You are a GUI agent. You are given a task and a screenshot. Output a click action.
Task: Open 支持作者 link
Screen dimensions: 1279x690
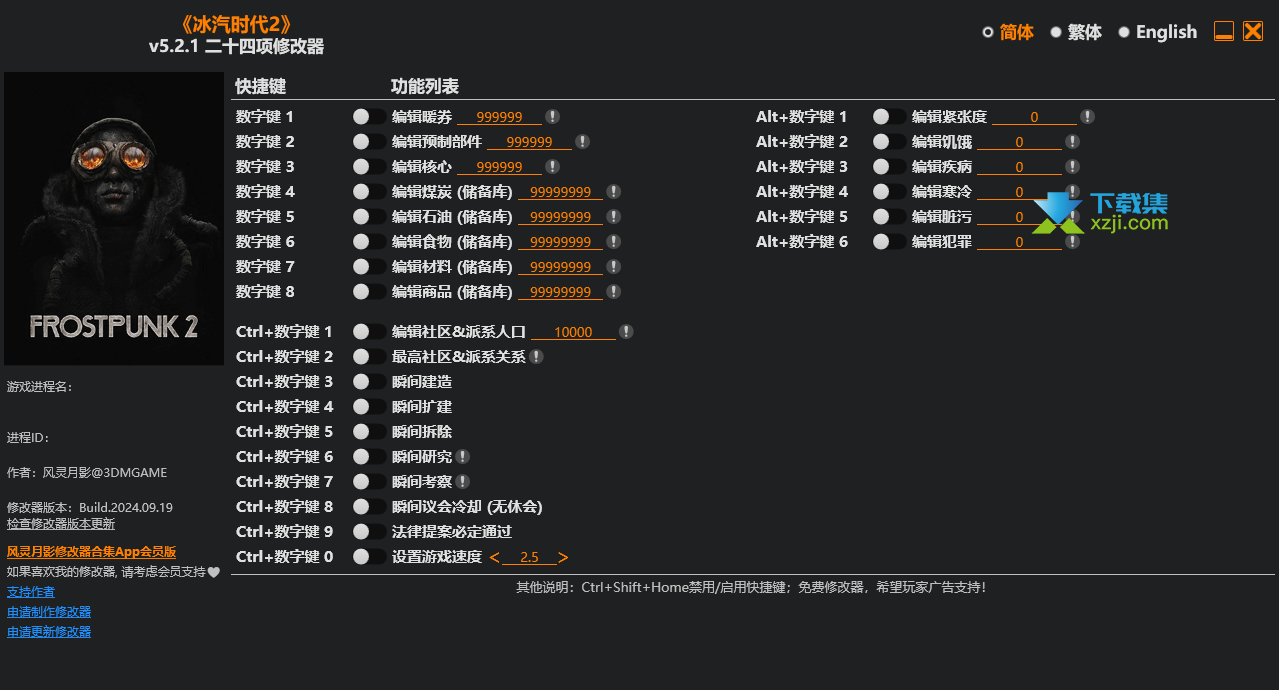point(31,592)
